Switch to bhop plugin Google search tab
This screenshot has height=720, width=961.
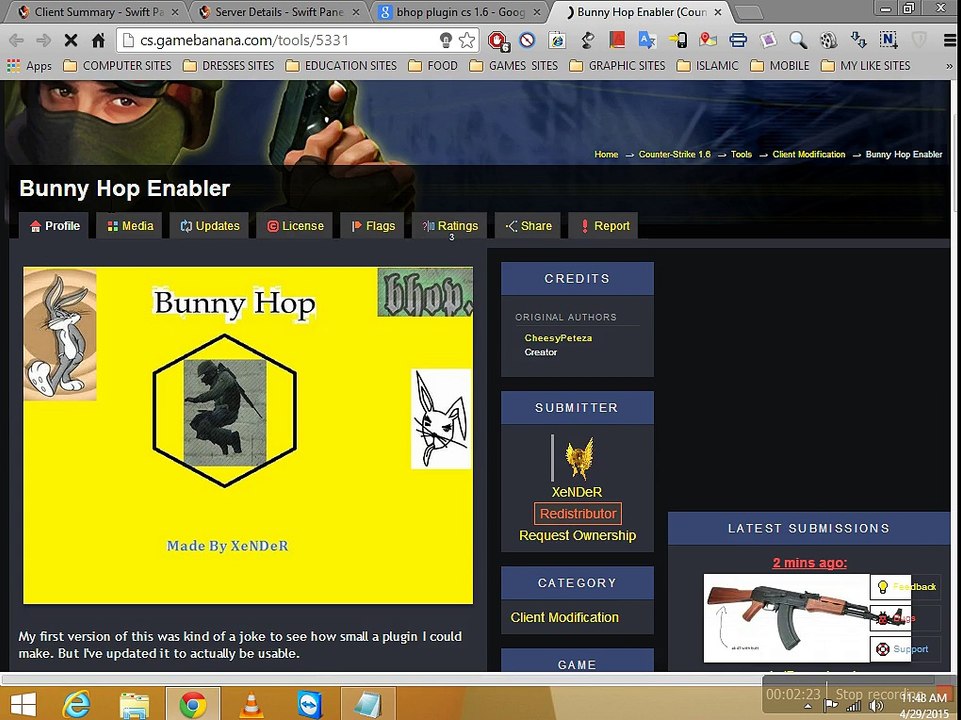click(461, 12)
